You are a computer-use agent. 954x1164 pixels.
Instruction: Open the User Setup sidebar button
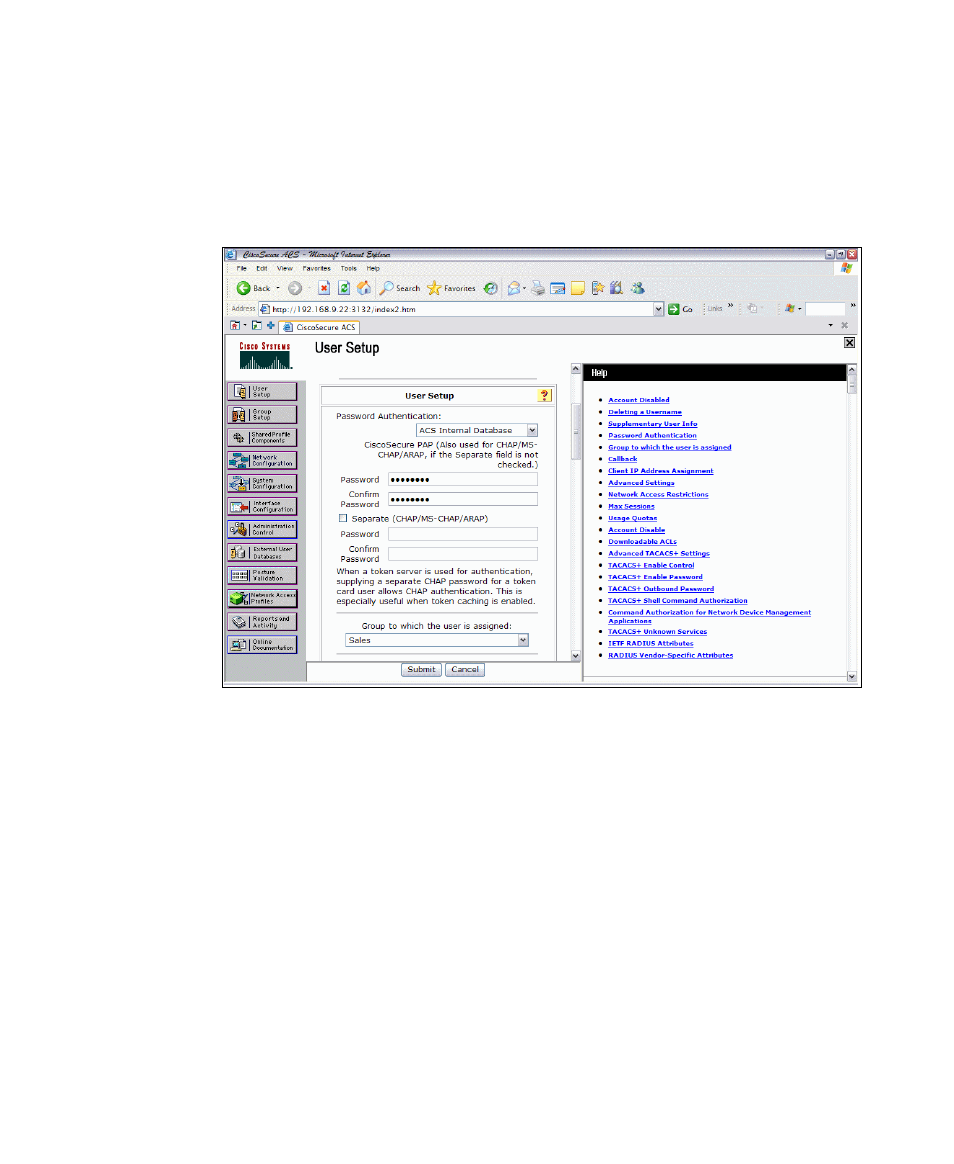(x=262, y=391)
